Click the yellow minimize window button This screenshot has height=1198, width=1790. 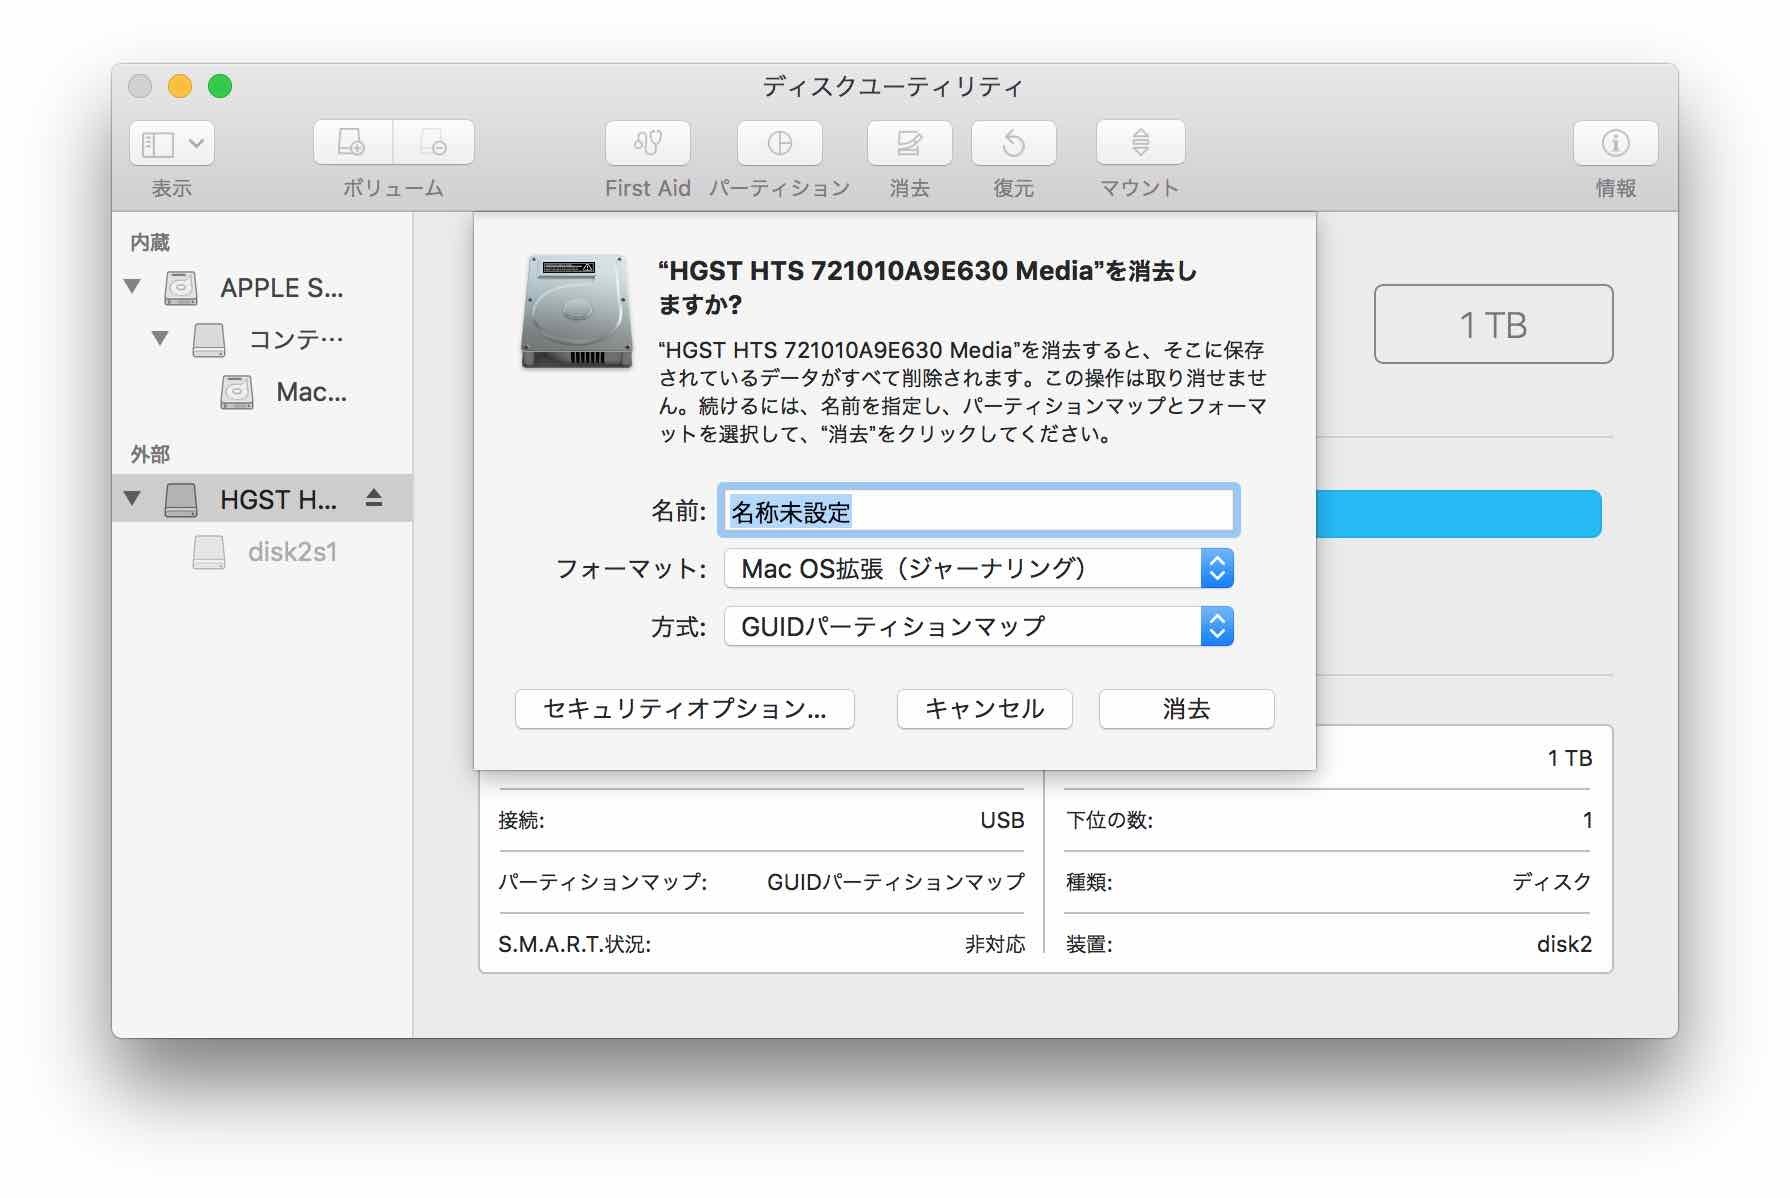[x=180, y=86]
